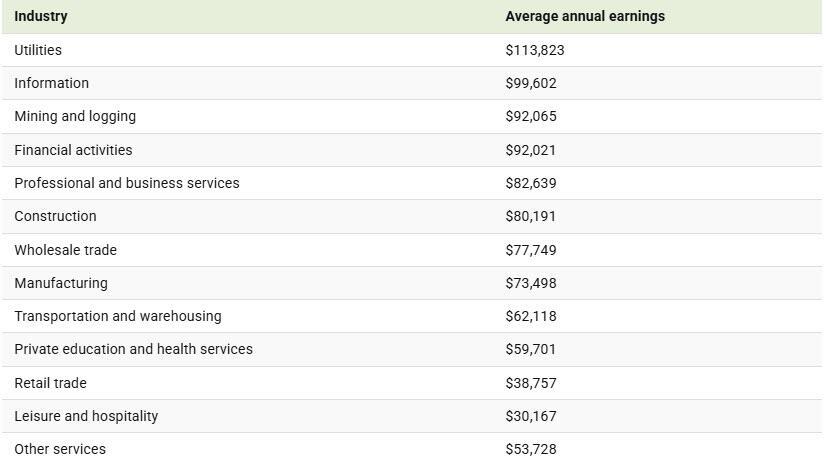Select Transportation and warehousing cell

tap(118, 316)
